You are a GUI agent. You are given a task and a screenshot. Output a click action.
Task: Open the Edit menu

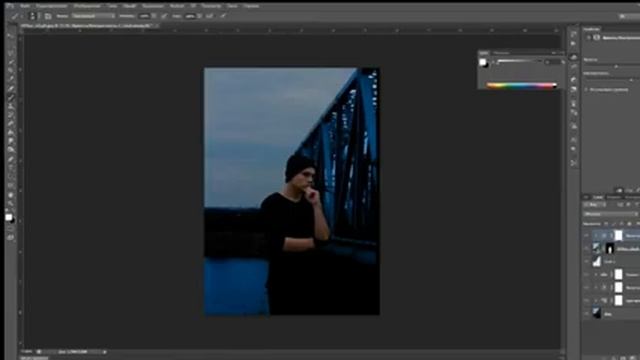(51, 6)
